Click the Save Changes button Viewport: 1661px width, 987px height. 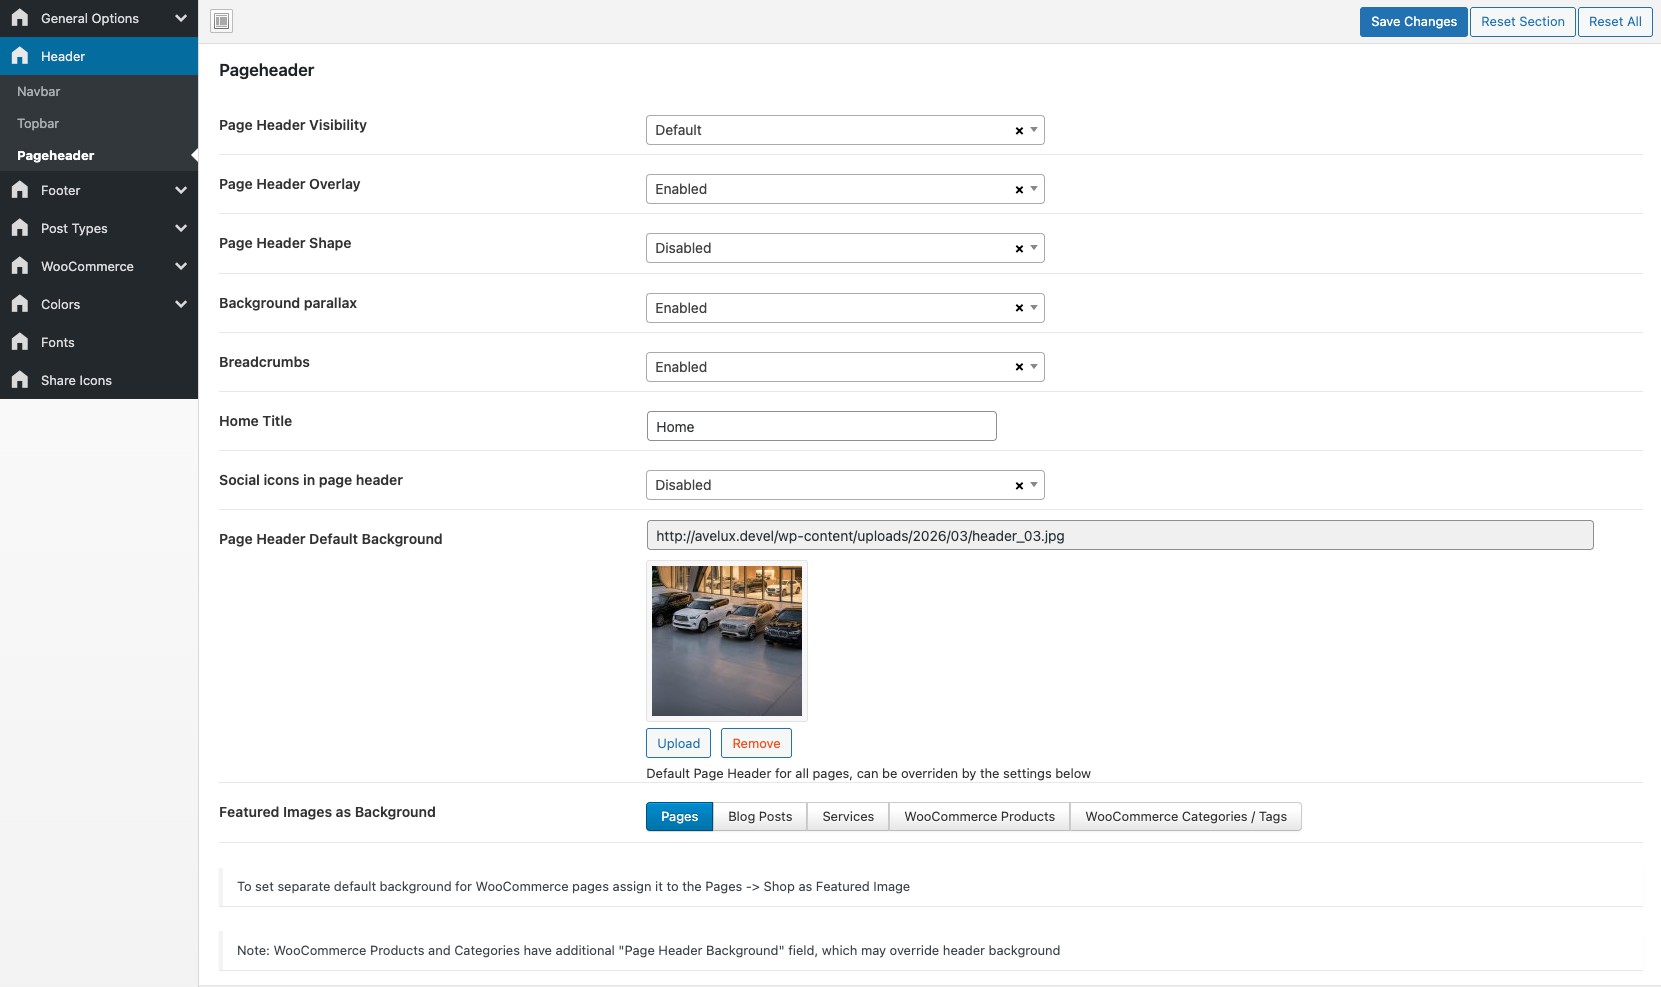click(x=1413, y=22)
